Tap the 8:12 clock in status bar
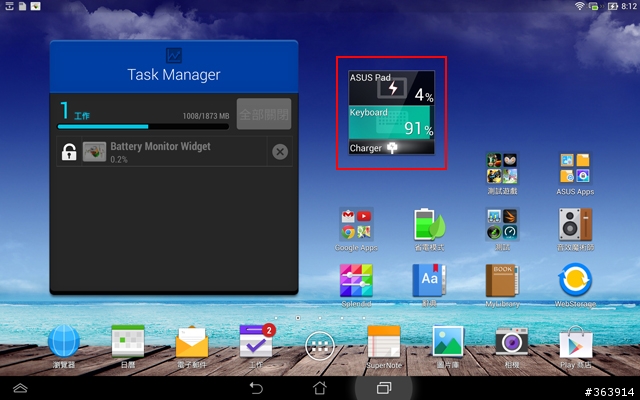Viewport: 640px width, 400px height. (x=629, y=6)
